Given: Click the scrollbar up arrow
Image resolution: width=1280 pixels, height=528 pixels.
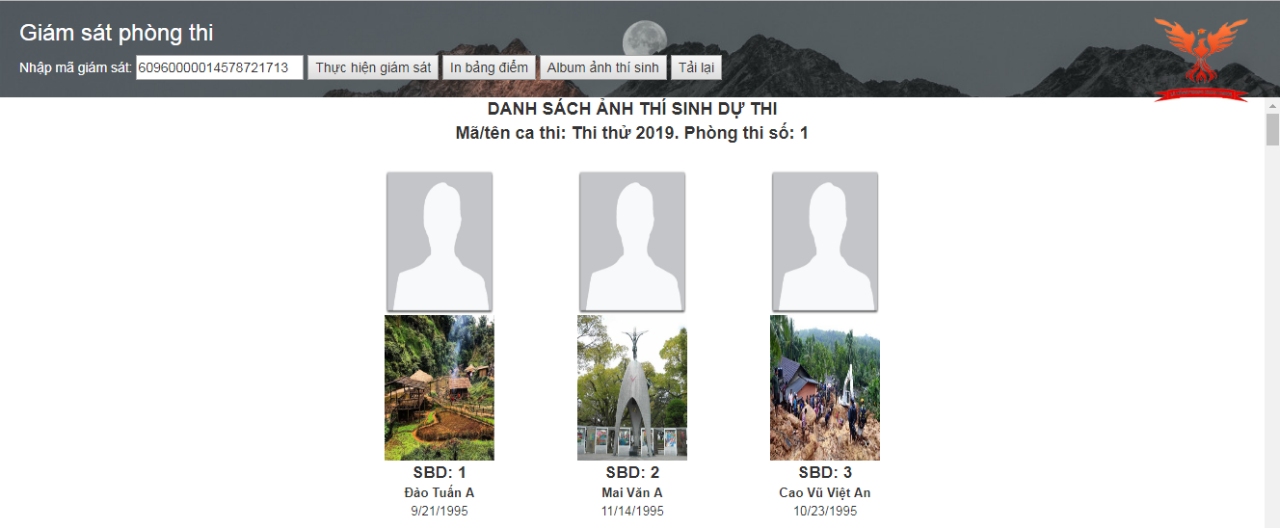Looking at the screenshot, I should coord(1272,105).
